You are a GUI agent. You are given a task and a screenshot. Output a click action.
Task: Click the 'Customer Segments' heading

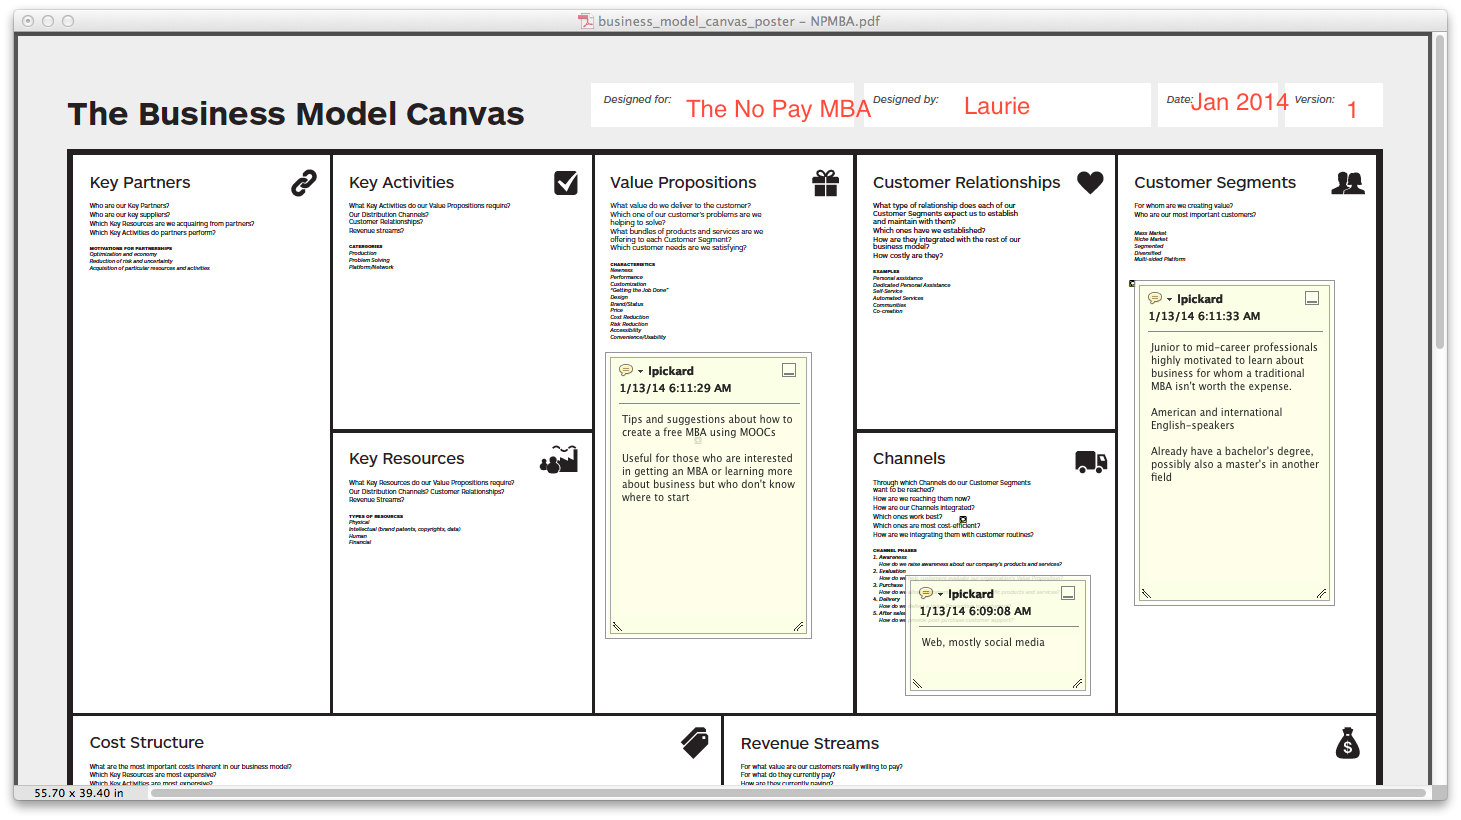click(x=1215, y=182)
